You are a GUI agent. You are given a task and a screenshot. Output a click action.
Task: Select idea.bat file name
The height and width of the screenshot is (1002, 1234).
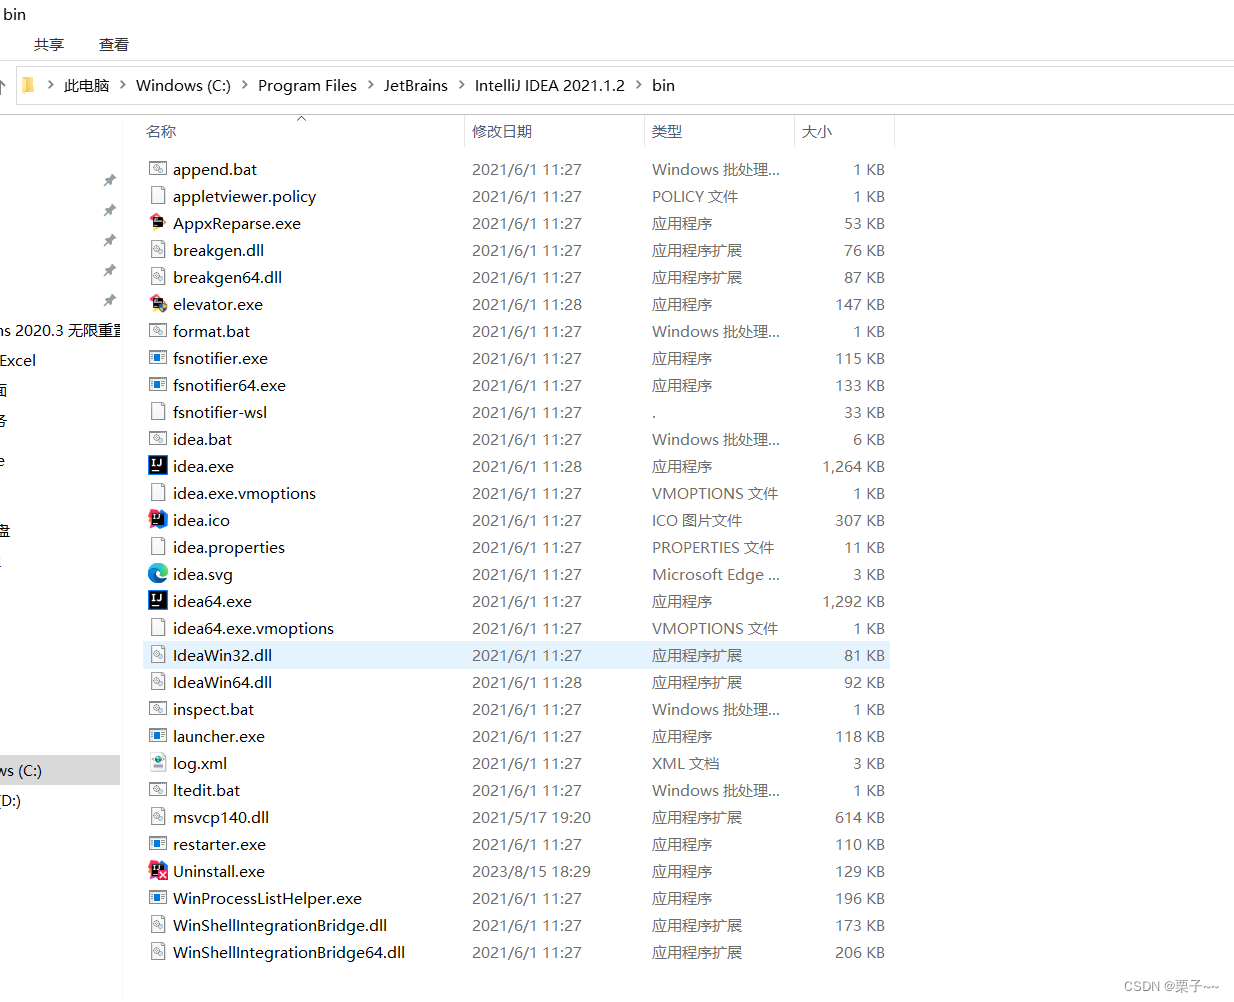coord(202,439)
